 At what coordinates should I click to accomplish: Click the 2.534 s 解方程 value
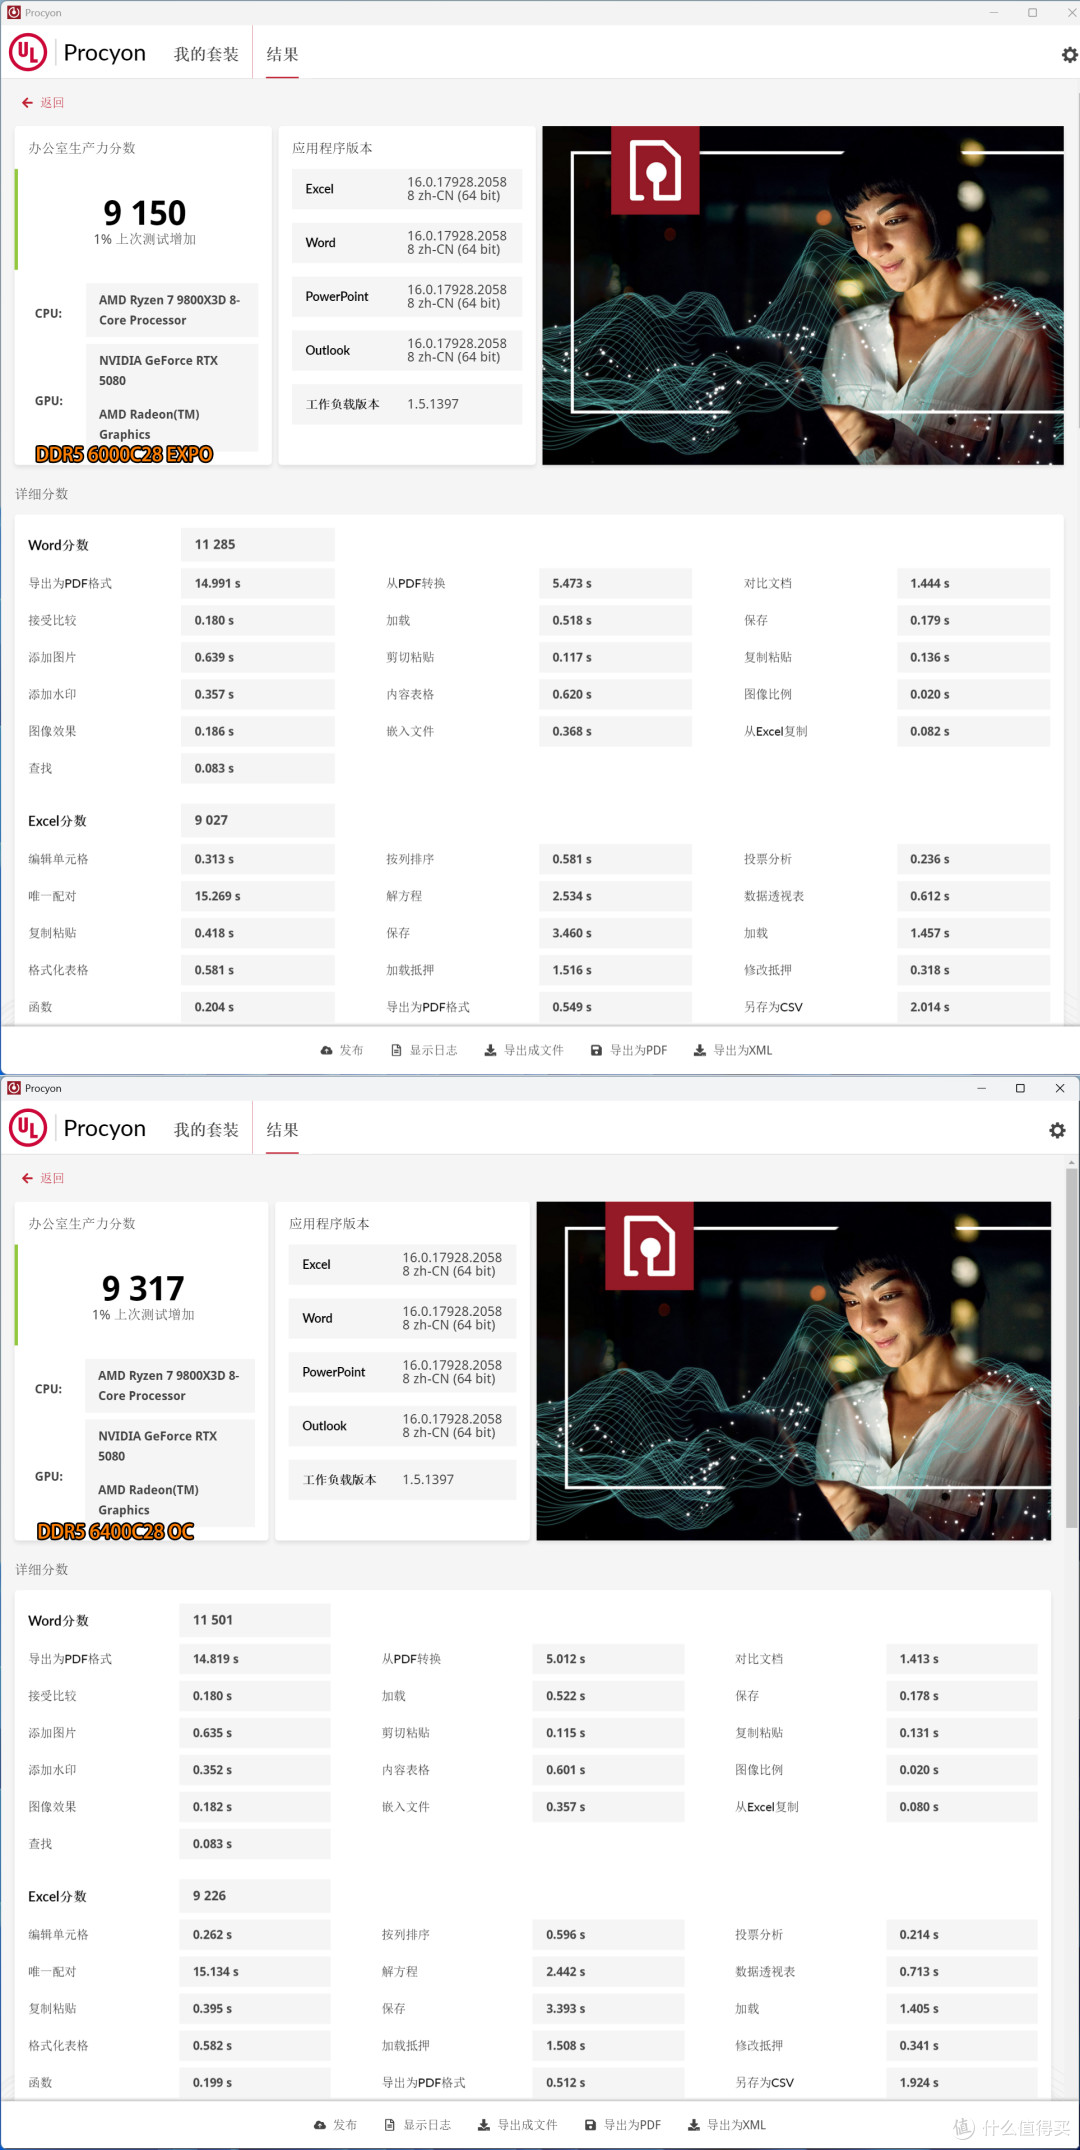tap(615, 896)
